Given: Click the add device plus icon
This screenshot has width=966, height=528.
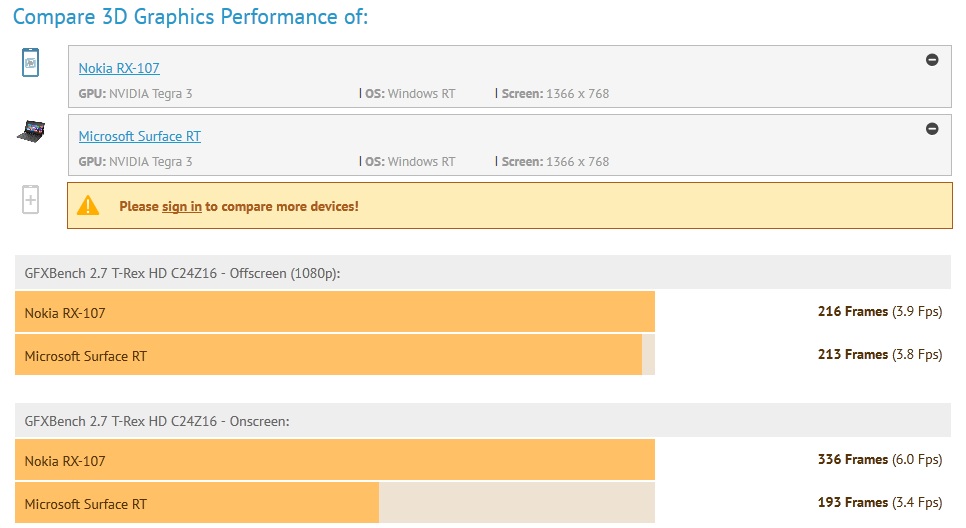Looking at the screenshot, I should [x=31, y=201].
